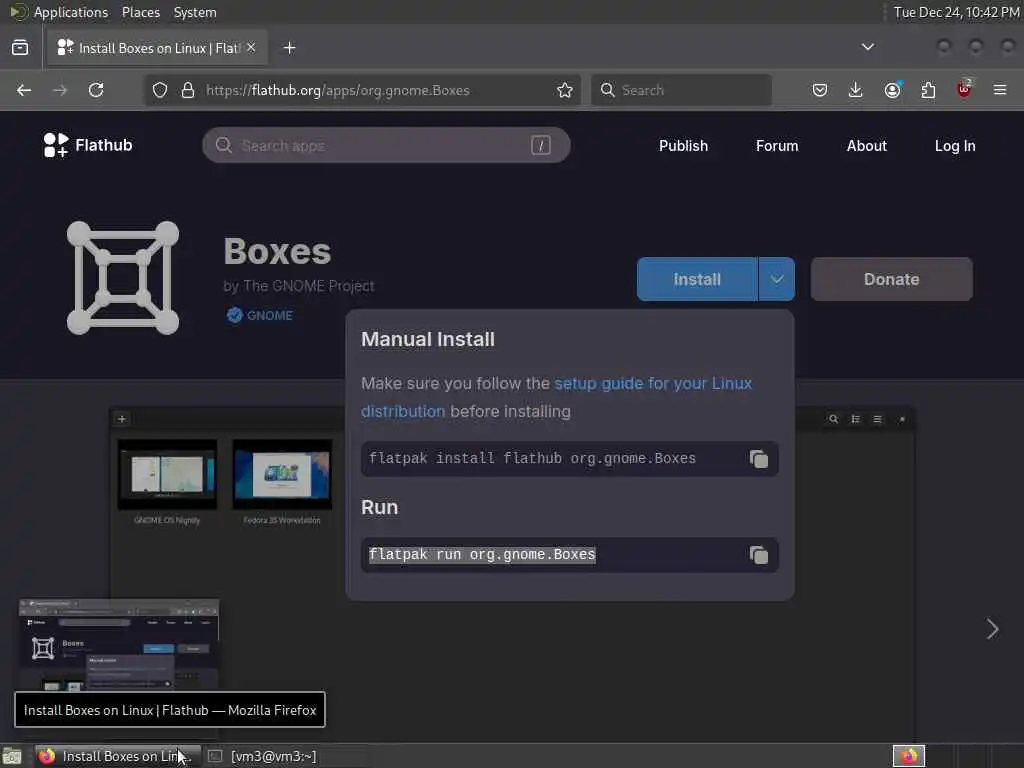Open the Firefox hamburger menu
The width and height of the screenshot is (1024, 768).
click(x=1000, y=90)
